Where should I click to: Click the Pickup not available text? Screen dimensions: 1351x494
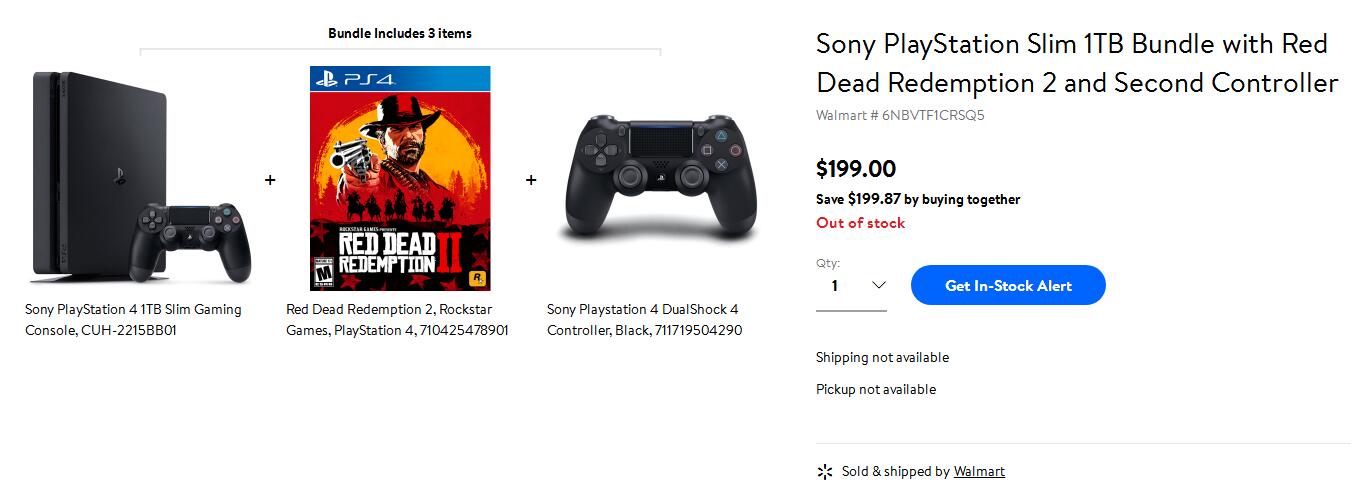(x=876, y=390)
